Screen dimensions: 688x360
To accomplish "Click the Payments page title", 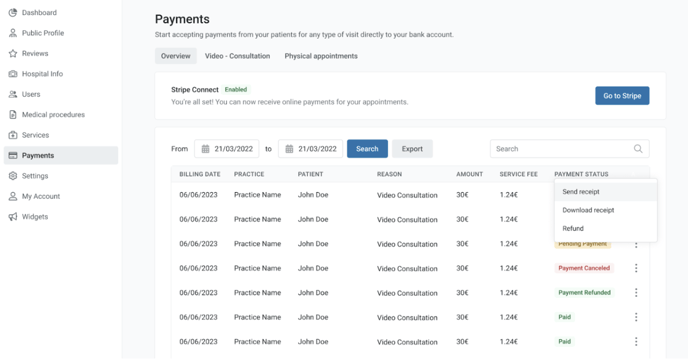I will (x=182, y=19).
